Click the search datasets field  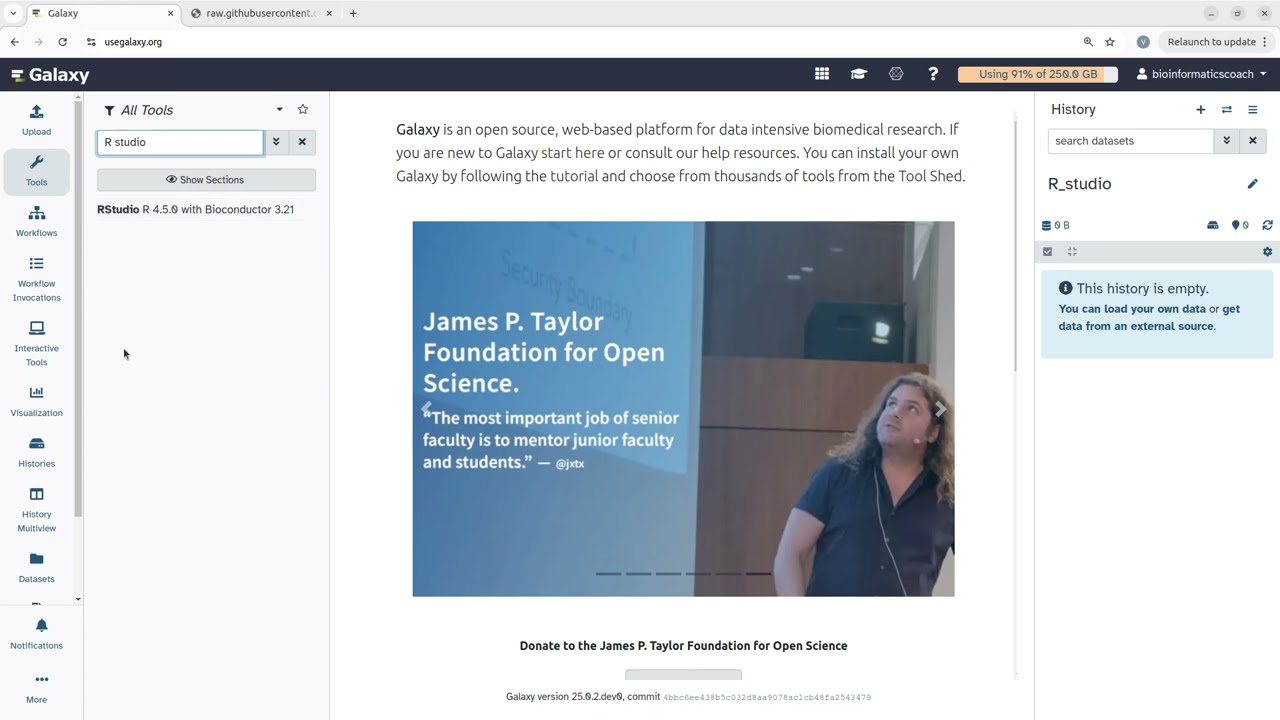(x=1130, y=141)
